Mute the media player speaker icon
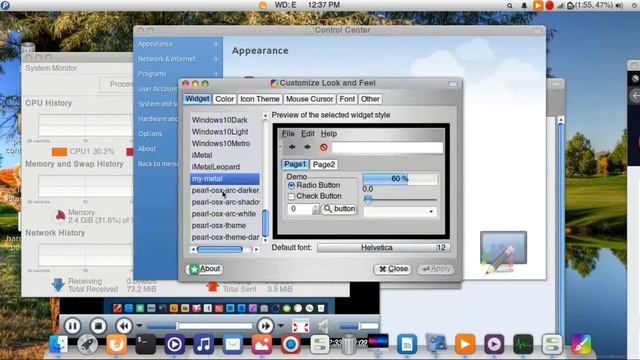 pos(323,326)
